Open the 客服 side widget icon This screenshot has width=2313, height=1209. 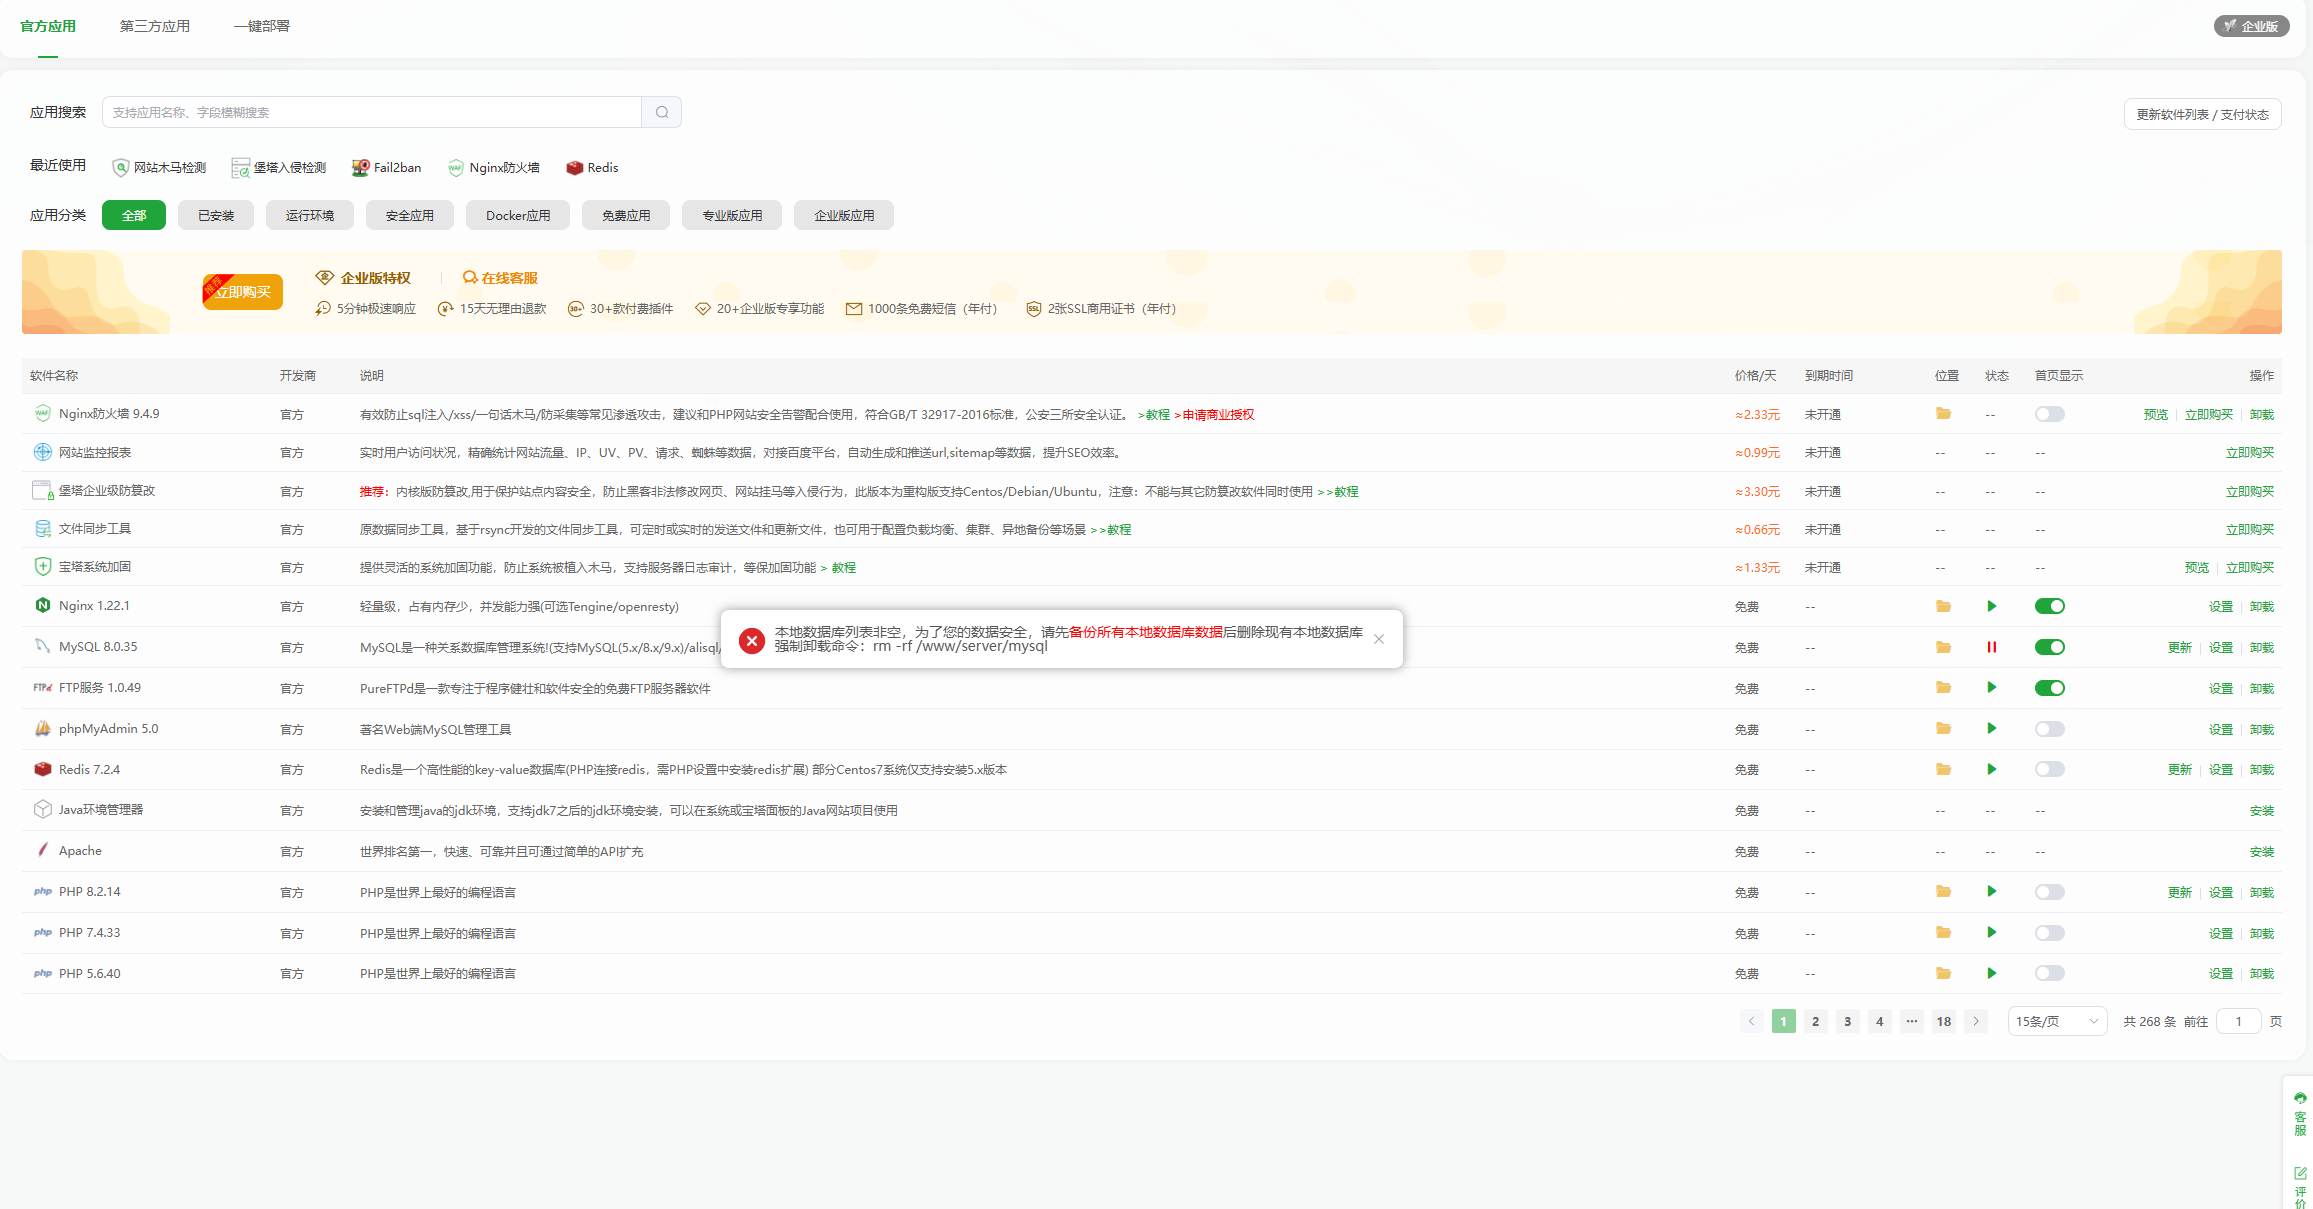(2300, 1113)
